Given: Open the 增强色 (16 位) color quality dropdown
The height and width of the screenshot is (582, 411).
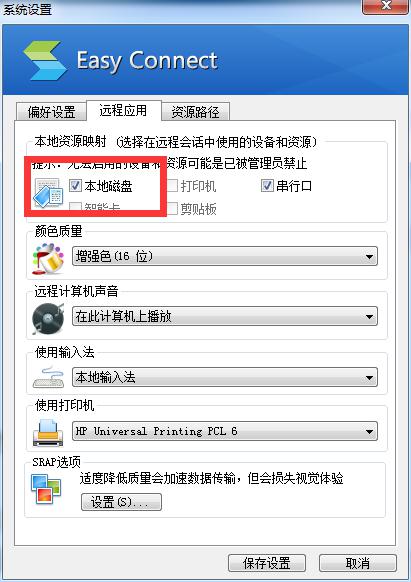Looking at the screenshot, I should point(225,256).
